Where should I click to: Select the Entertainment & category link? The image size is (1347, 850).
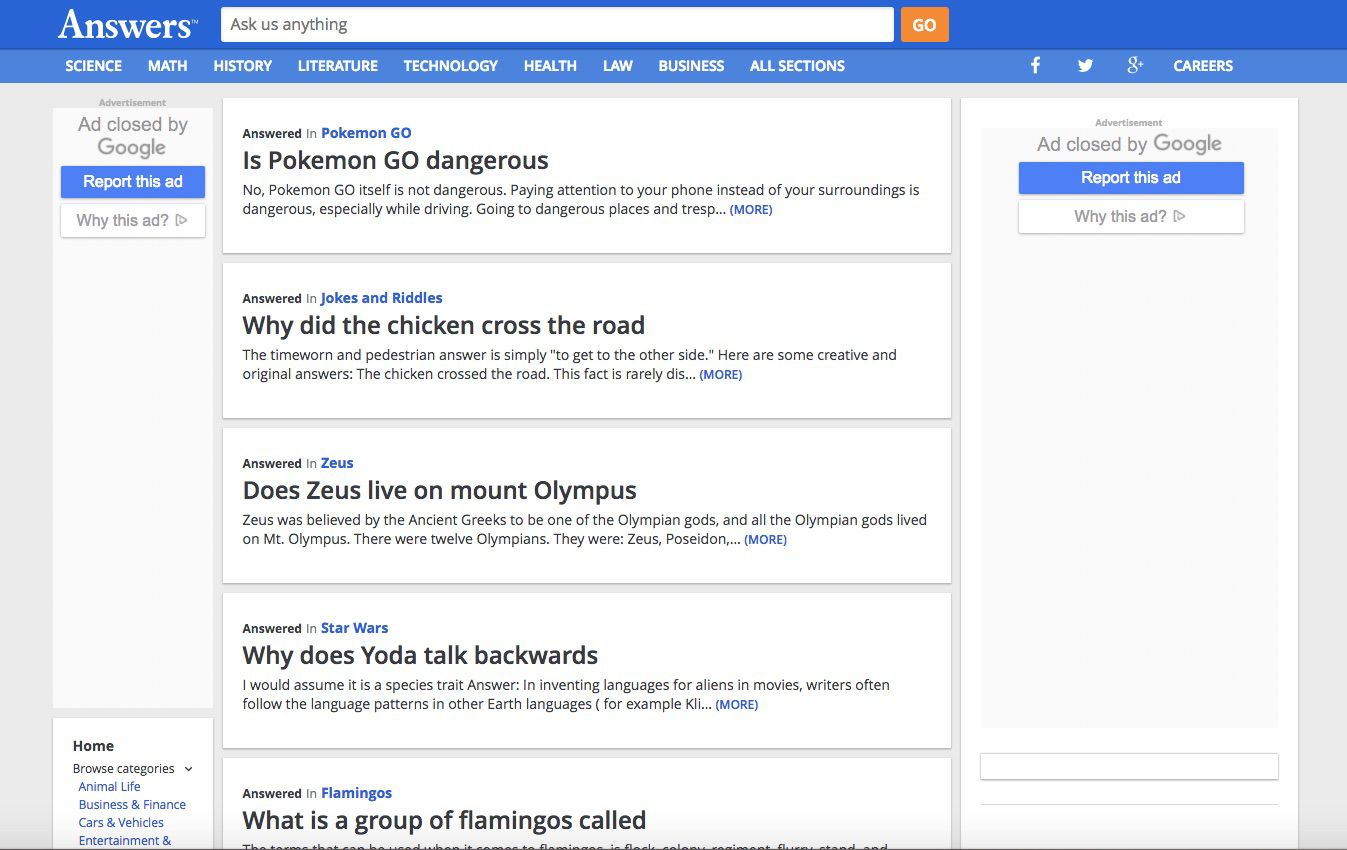tap(125, 841)
